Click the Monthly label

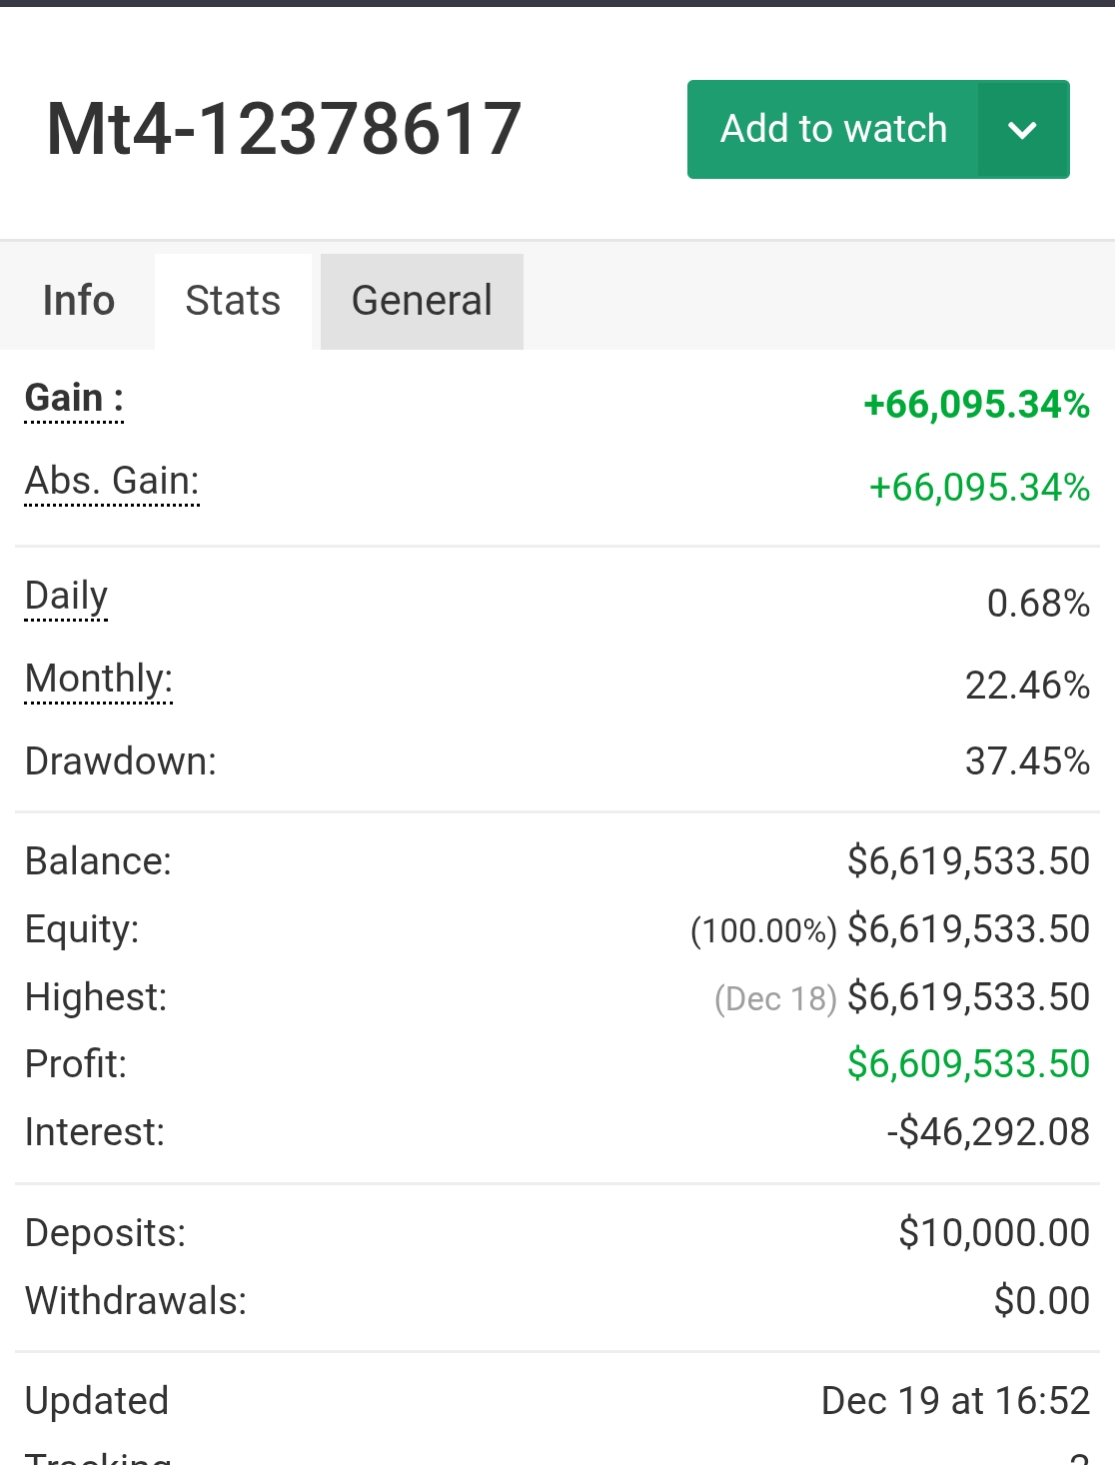pos(99,679)
